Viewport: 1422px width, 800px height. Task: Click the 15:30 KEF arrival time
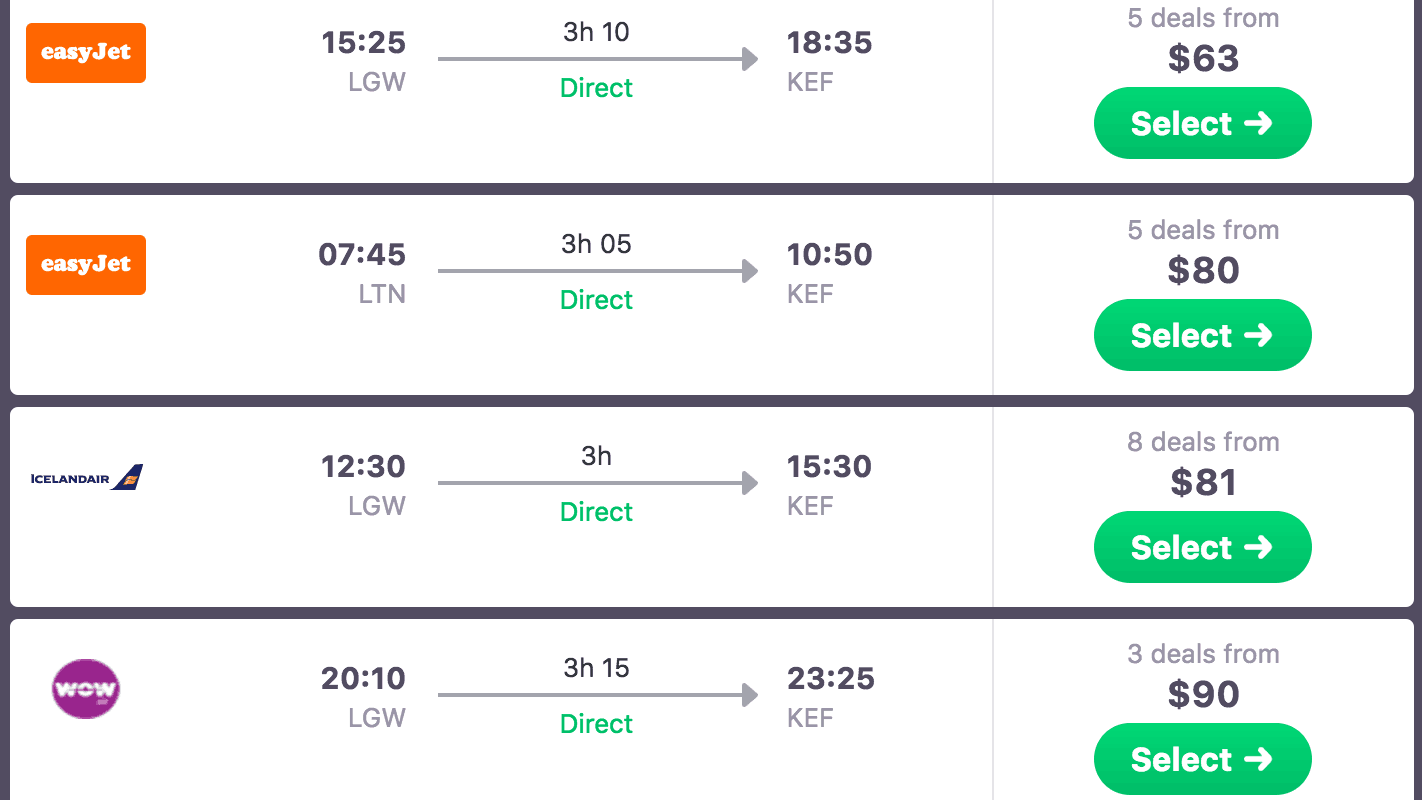pos(829,467)
